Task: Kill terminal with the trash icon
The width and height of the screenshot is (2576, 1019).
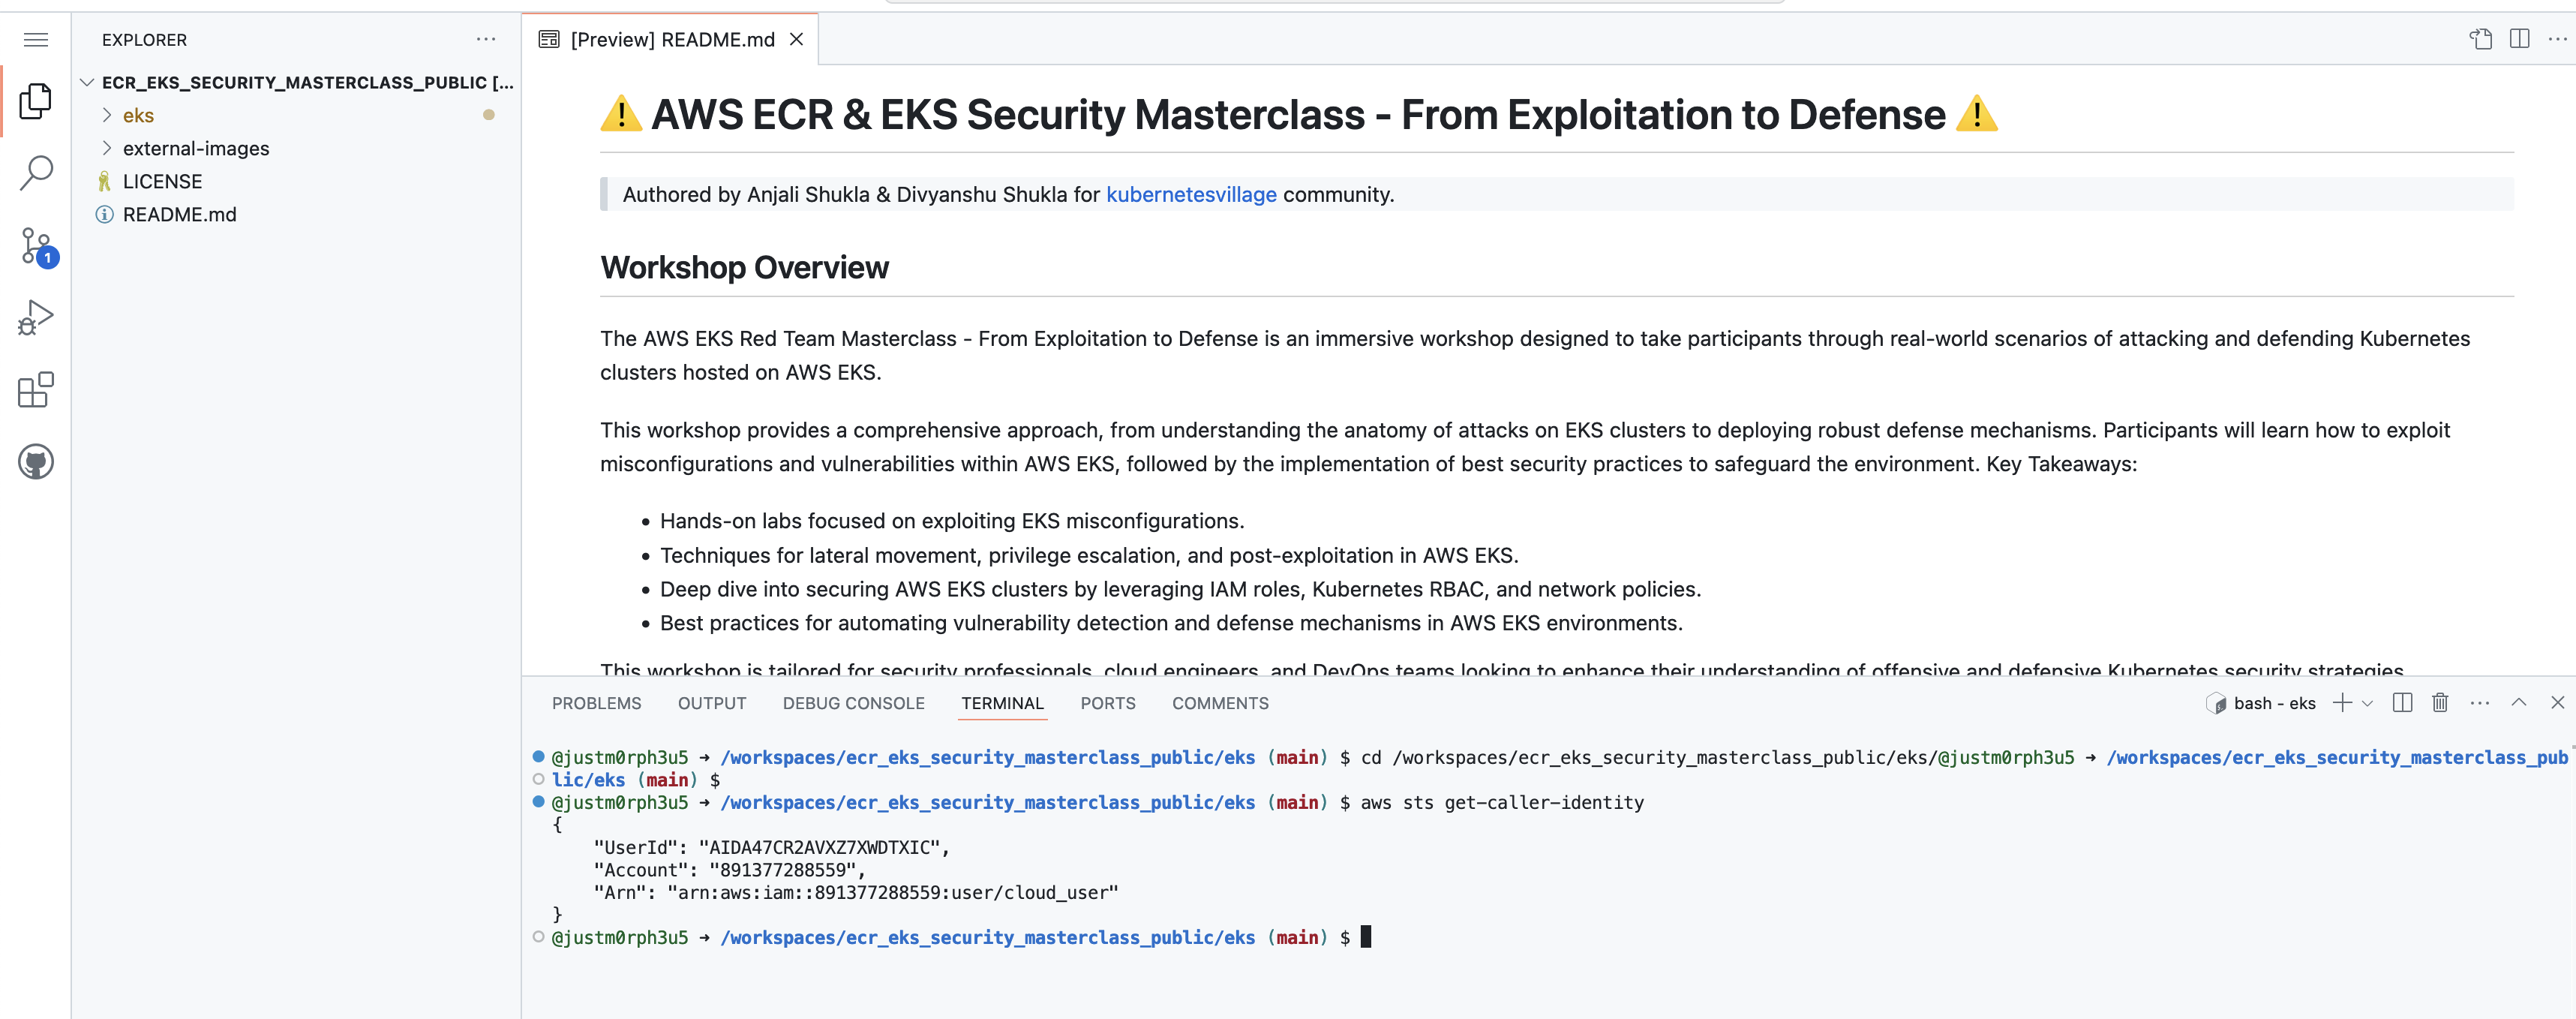Action: pyautogui.click(x=2440, y=703)
